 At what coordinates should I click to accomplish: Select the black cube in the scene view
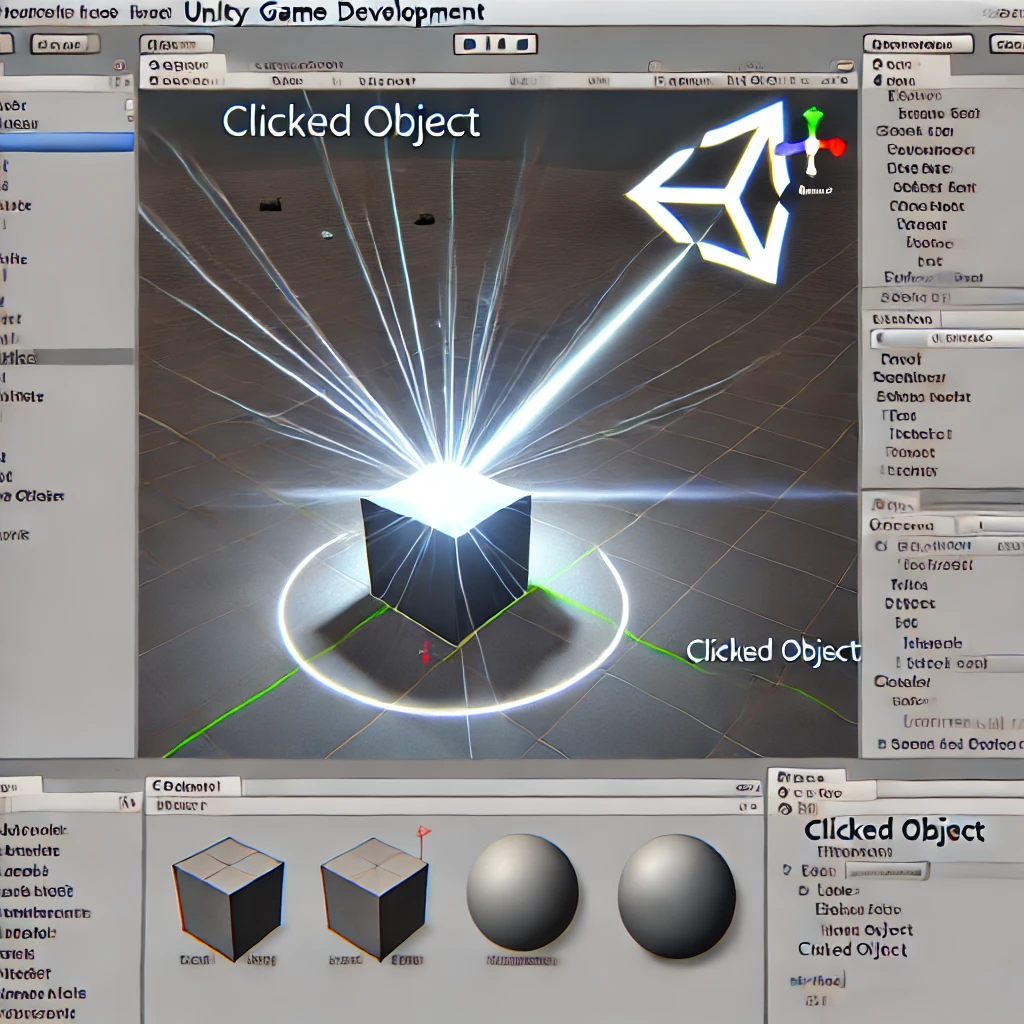click(447, 555)
